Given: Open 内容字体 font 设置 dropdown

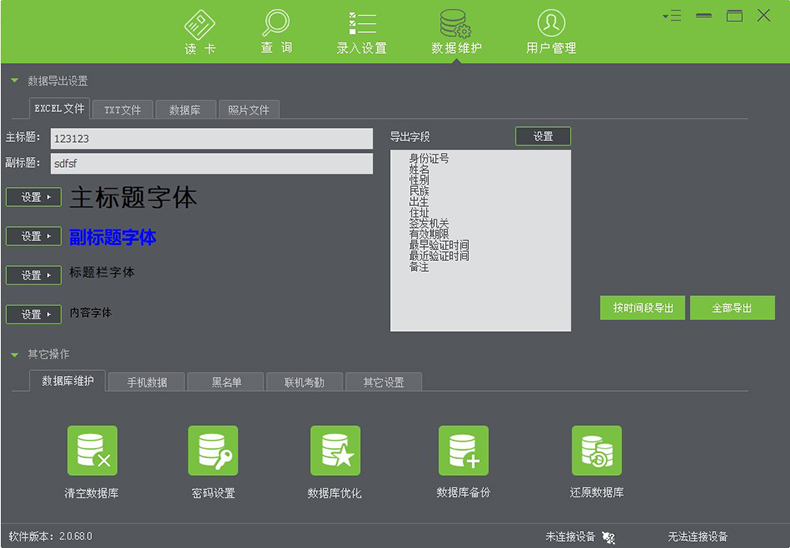Looking at the screenshot, I should coord(34,314).
